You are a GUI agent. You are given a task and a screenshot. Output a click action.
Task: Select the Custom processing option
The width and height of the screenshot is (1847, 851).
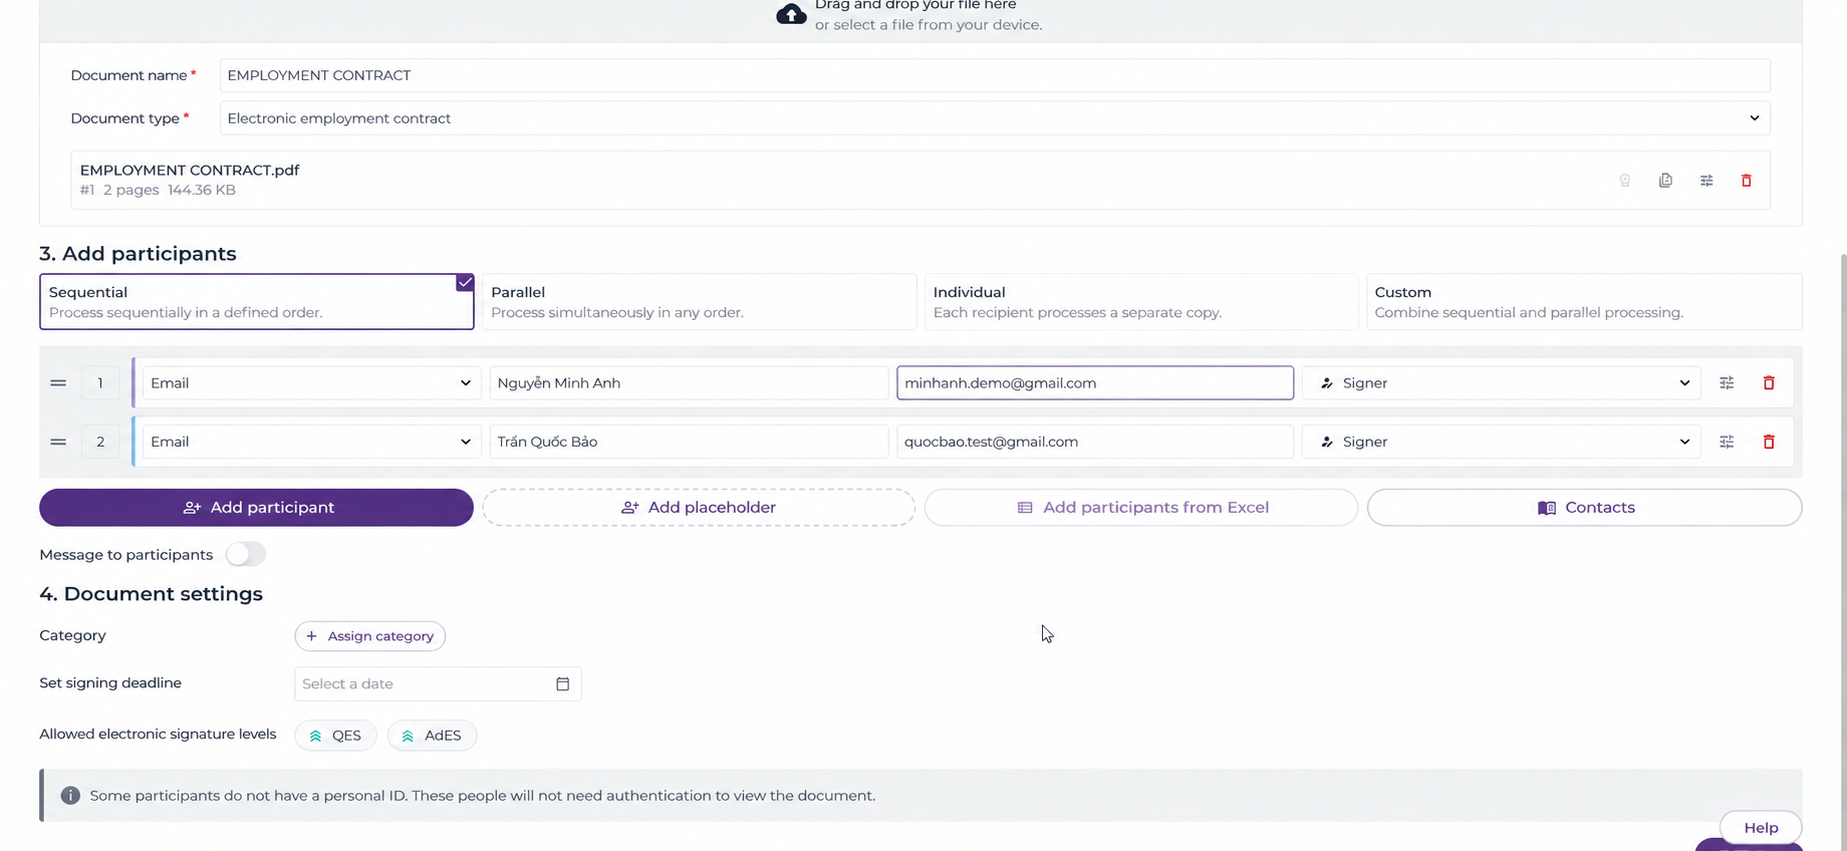pyautogui.click(x=1583, y=302)
